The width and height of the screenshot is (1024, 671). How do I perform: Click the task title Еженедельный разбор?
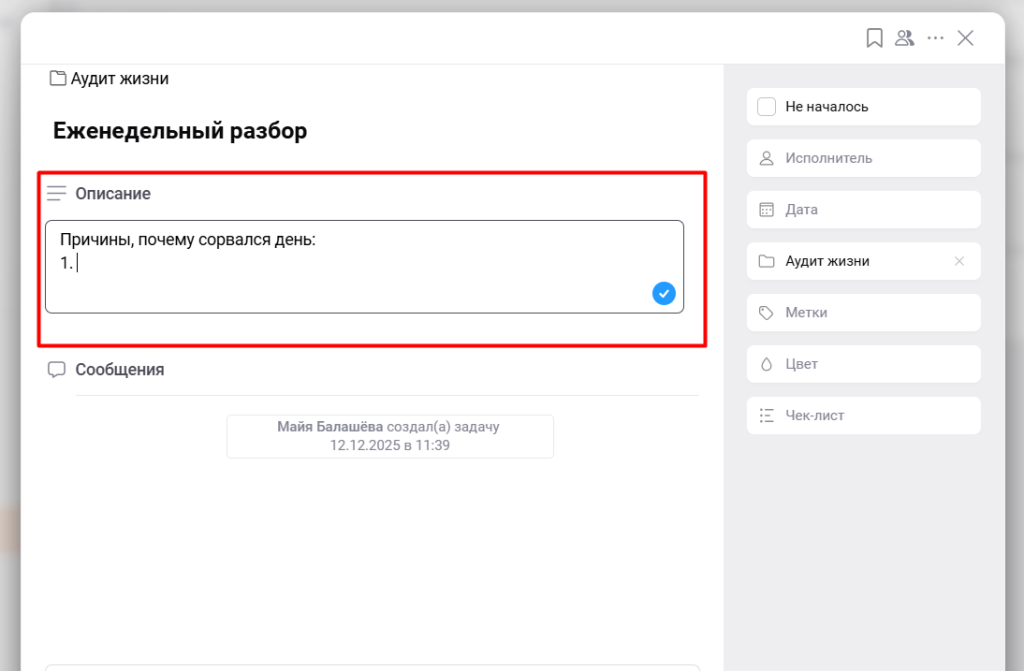pos(180,130)
